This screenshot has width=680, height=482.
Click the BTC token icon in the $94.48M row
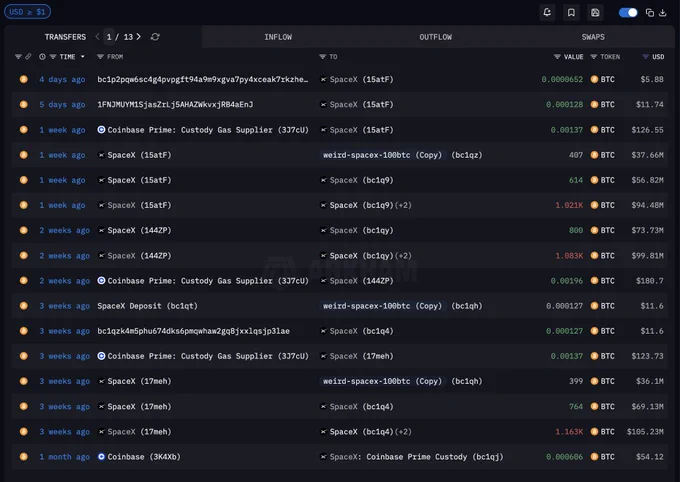(x=595, y=205)
